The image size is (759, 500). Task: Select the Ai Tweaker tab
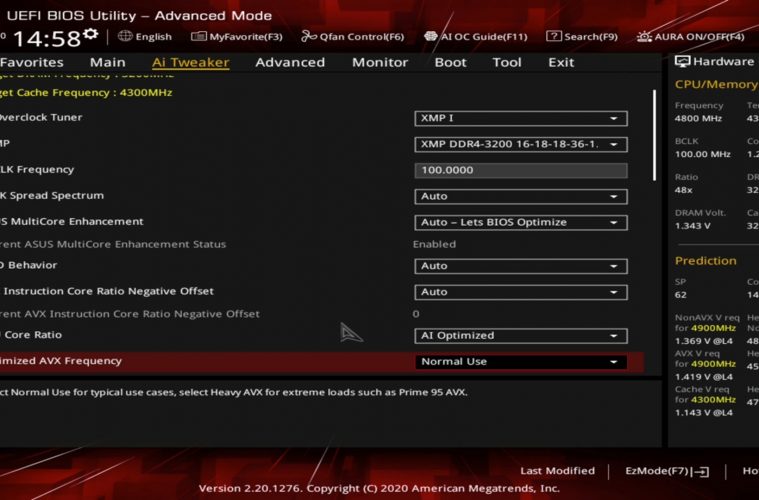[190, 62]
